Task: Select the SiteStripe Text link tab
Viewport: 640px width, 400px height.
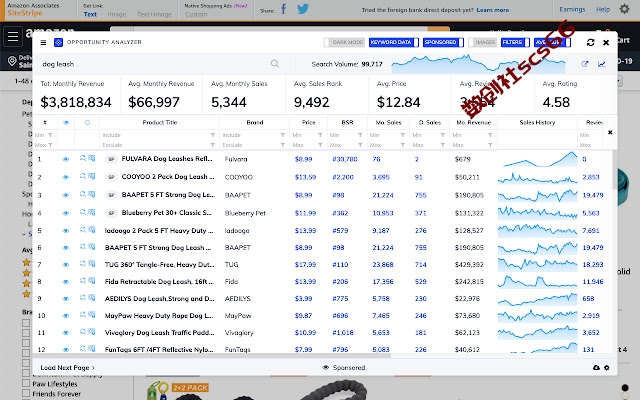Action: tap(90, 14)
